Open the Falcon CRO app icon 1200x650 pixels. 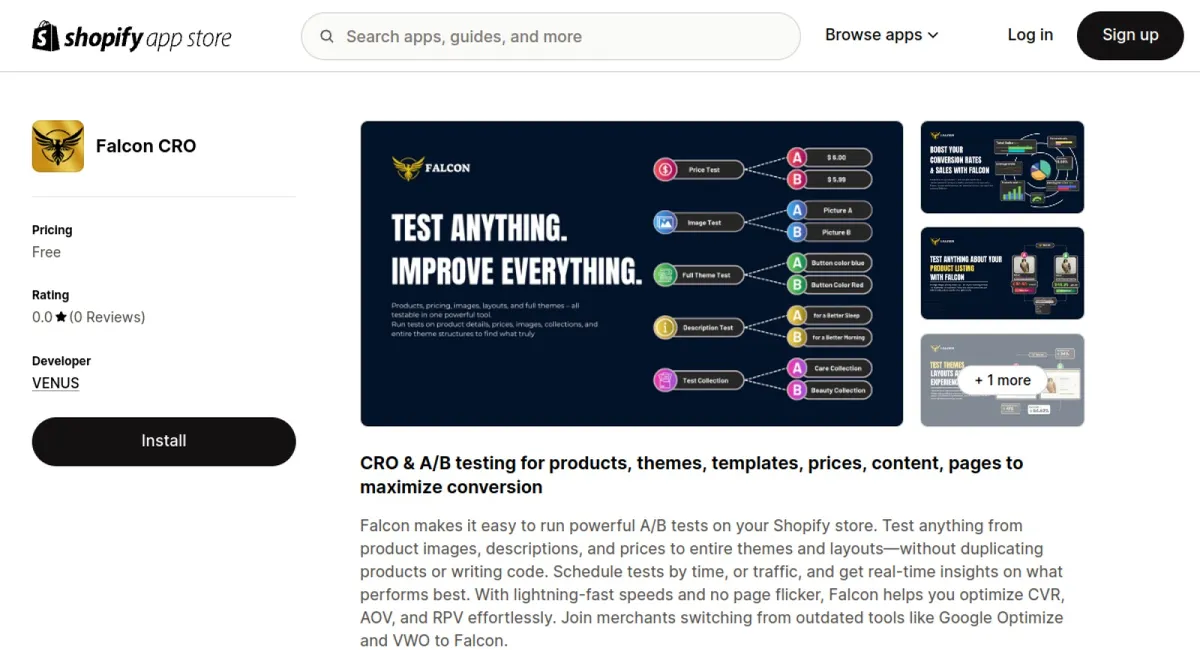pyautogui.click(x=58, y=146)
